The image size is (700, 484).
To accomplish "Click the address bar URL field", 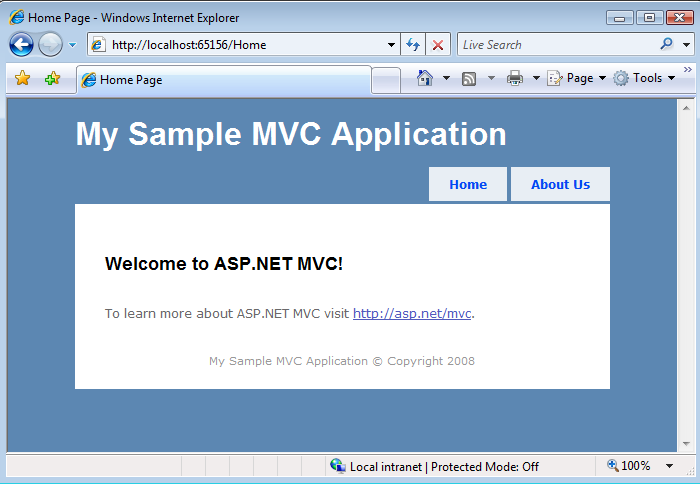I will pos(243,45).
